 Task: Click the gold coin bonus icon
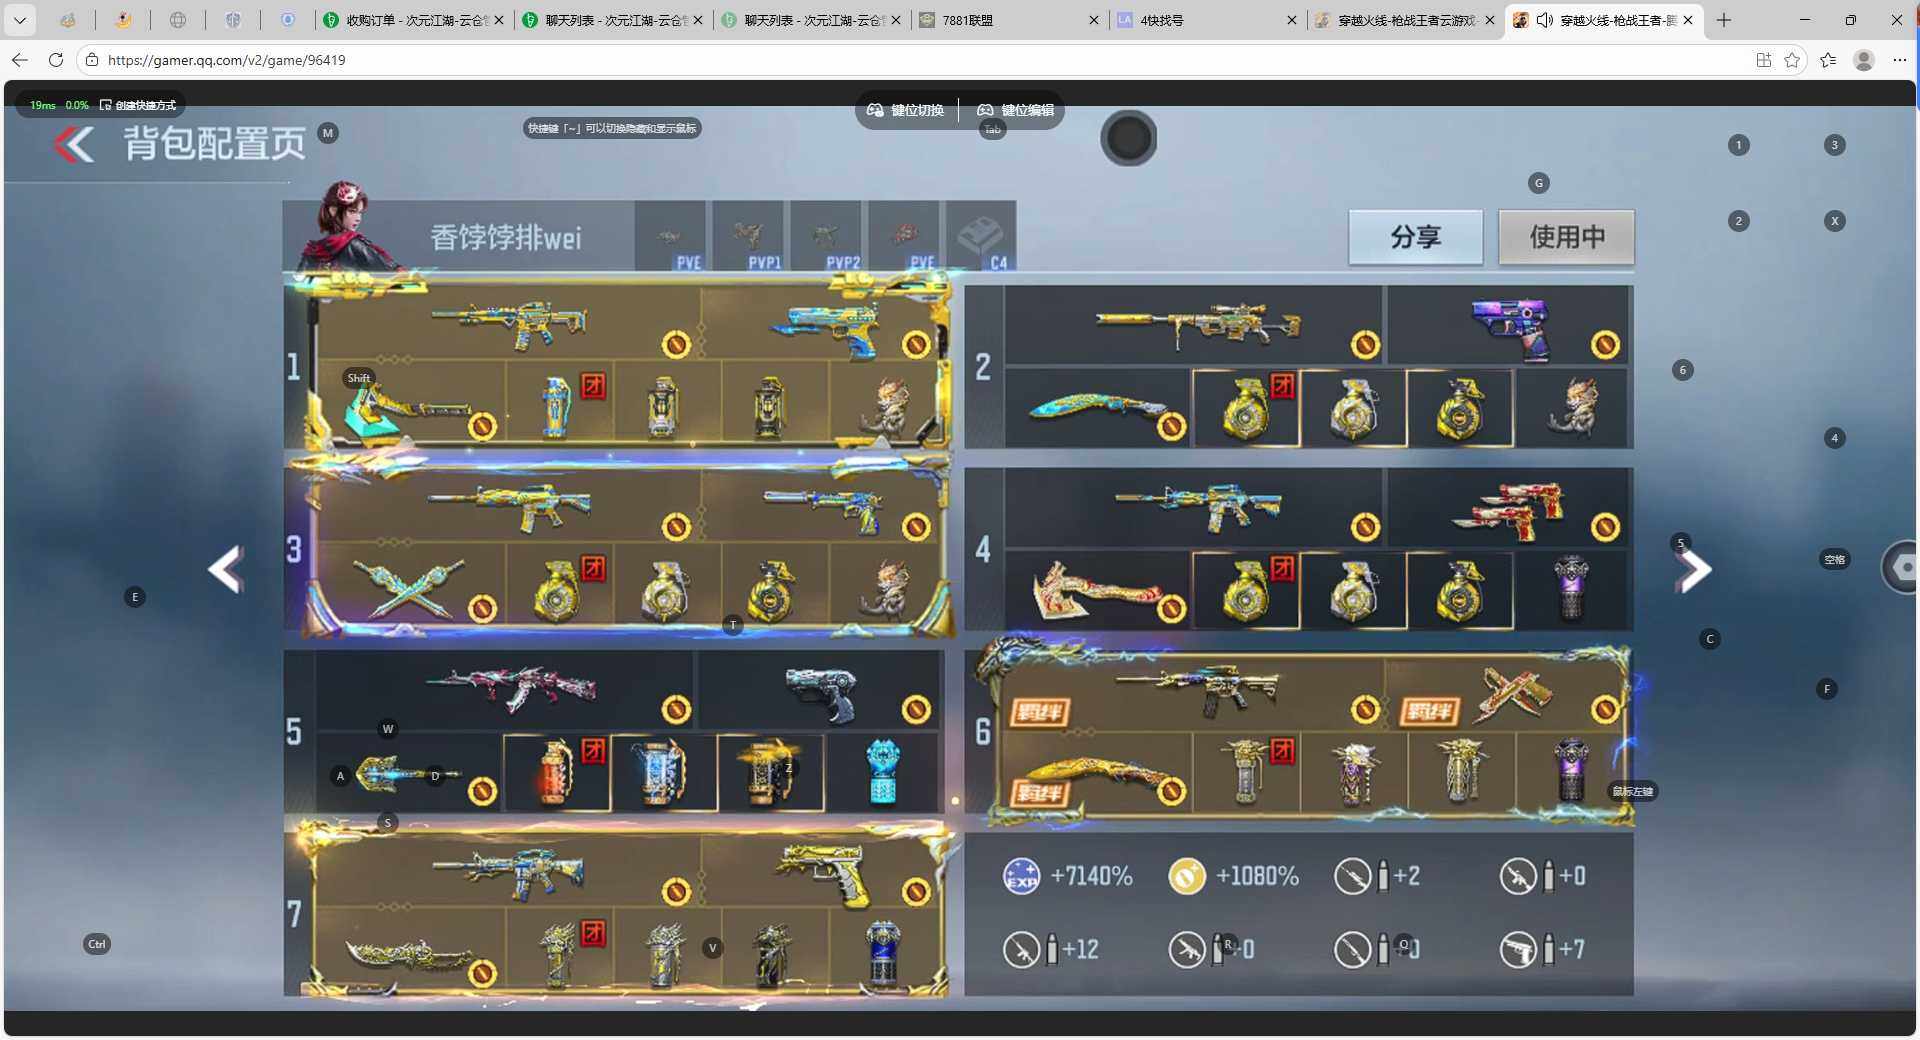(1187, 877)
